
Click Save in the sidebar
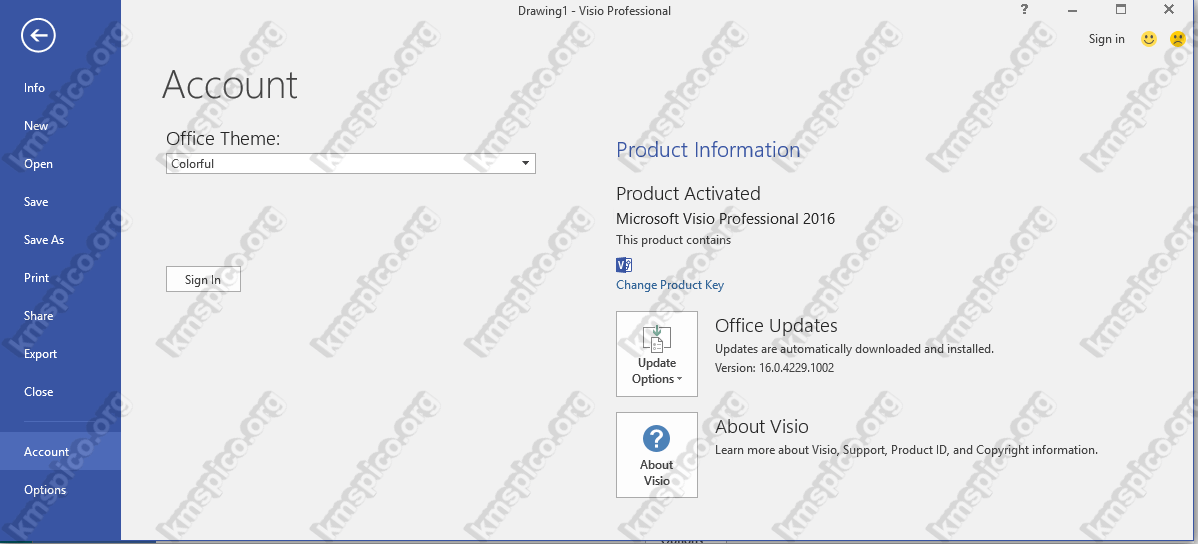60,202
